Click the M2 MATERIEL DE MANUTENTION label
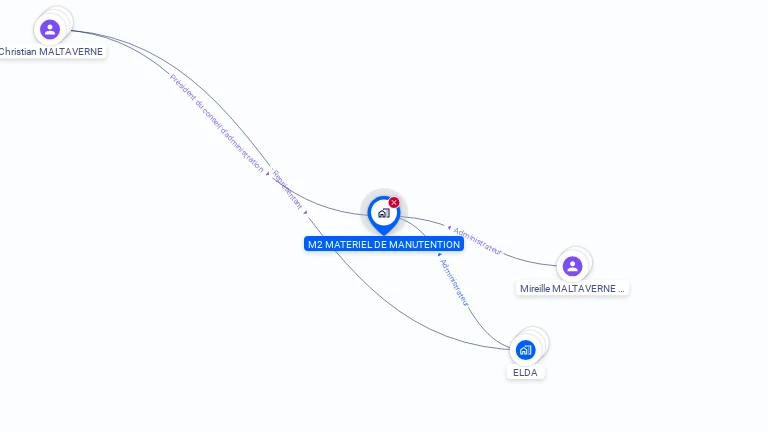This screenshot has width=768, height=432. point(384,244)
